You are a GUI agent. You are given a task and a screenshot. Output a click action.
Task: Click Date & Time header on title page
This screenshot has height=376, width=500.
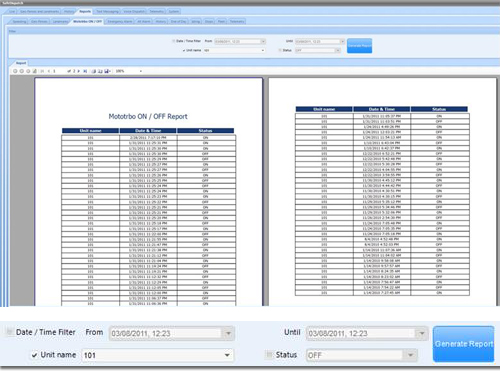[148, 131]
